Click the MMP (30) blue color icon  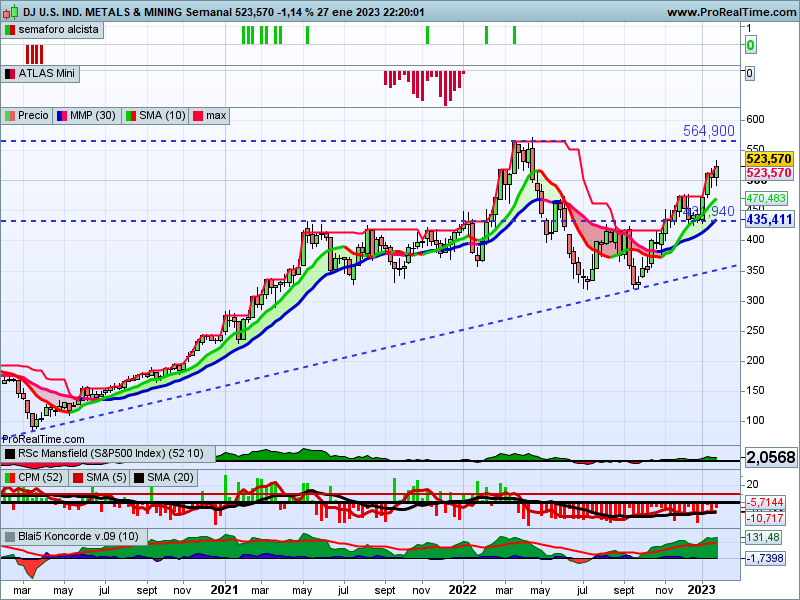coord(62,116)
